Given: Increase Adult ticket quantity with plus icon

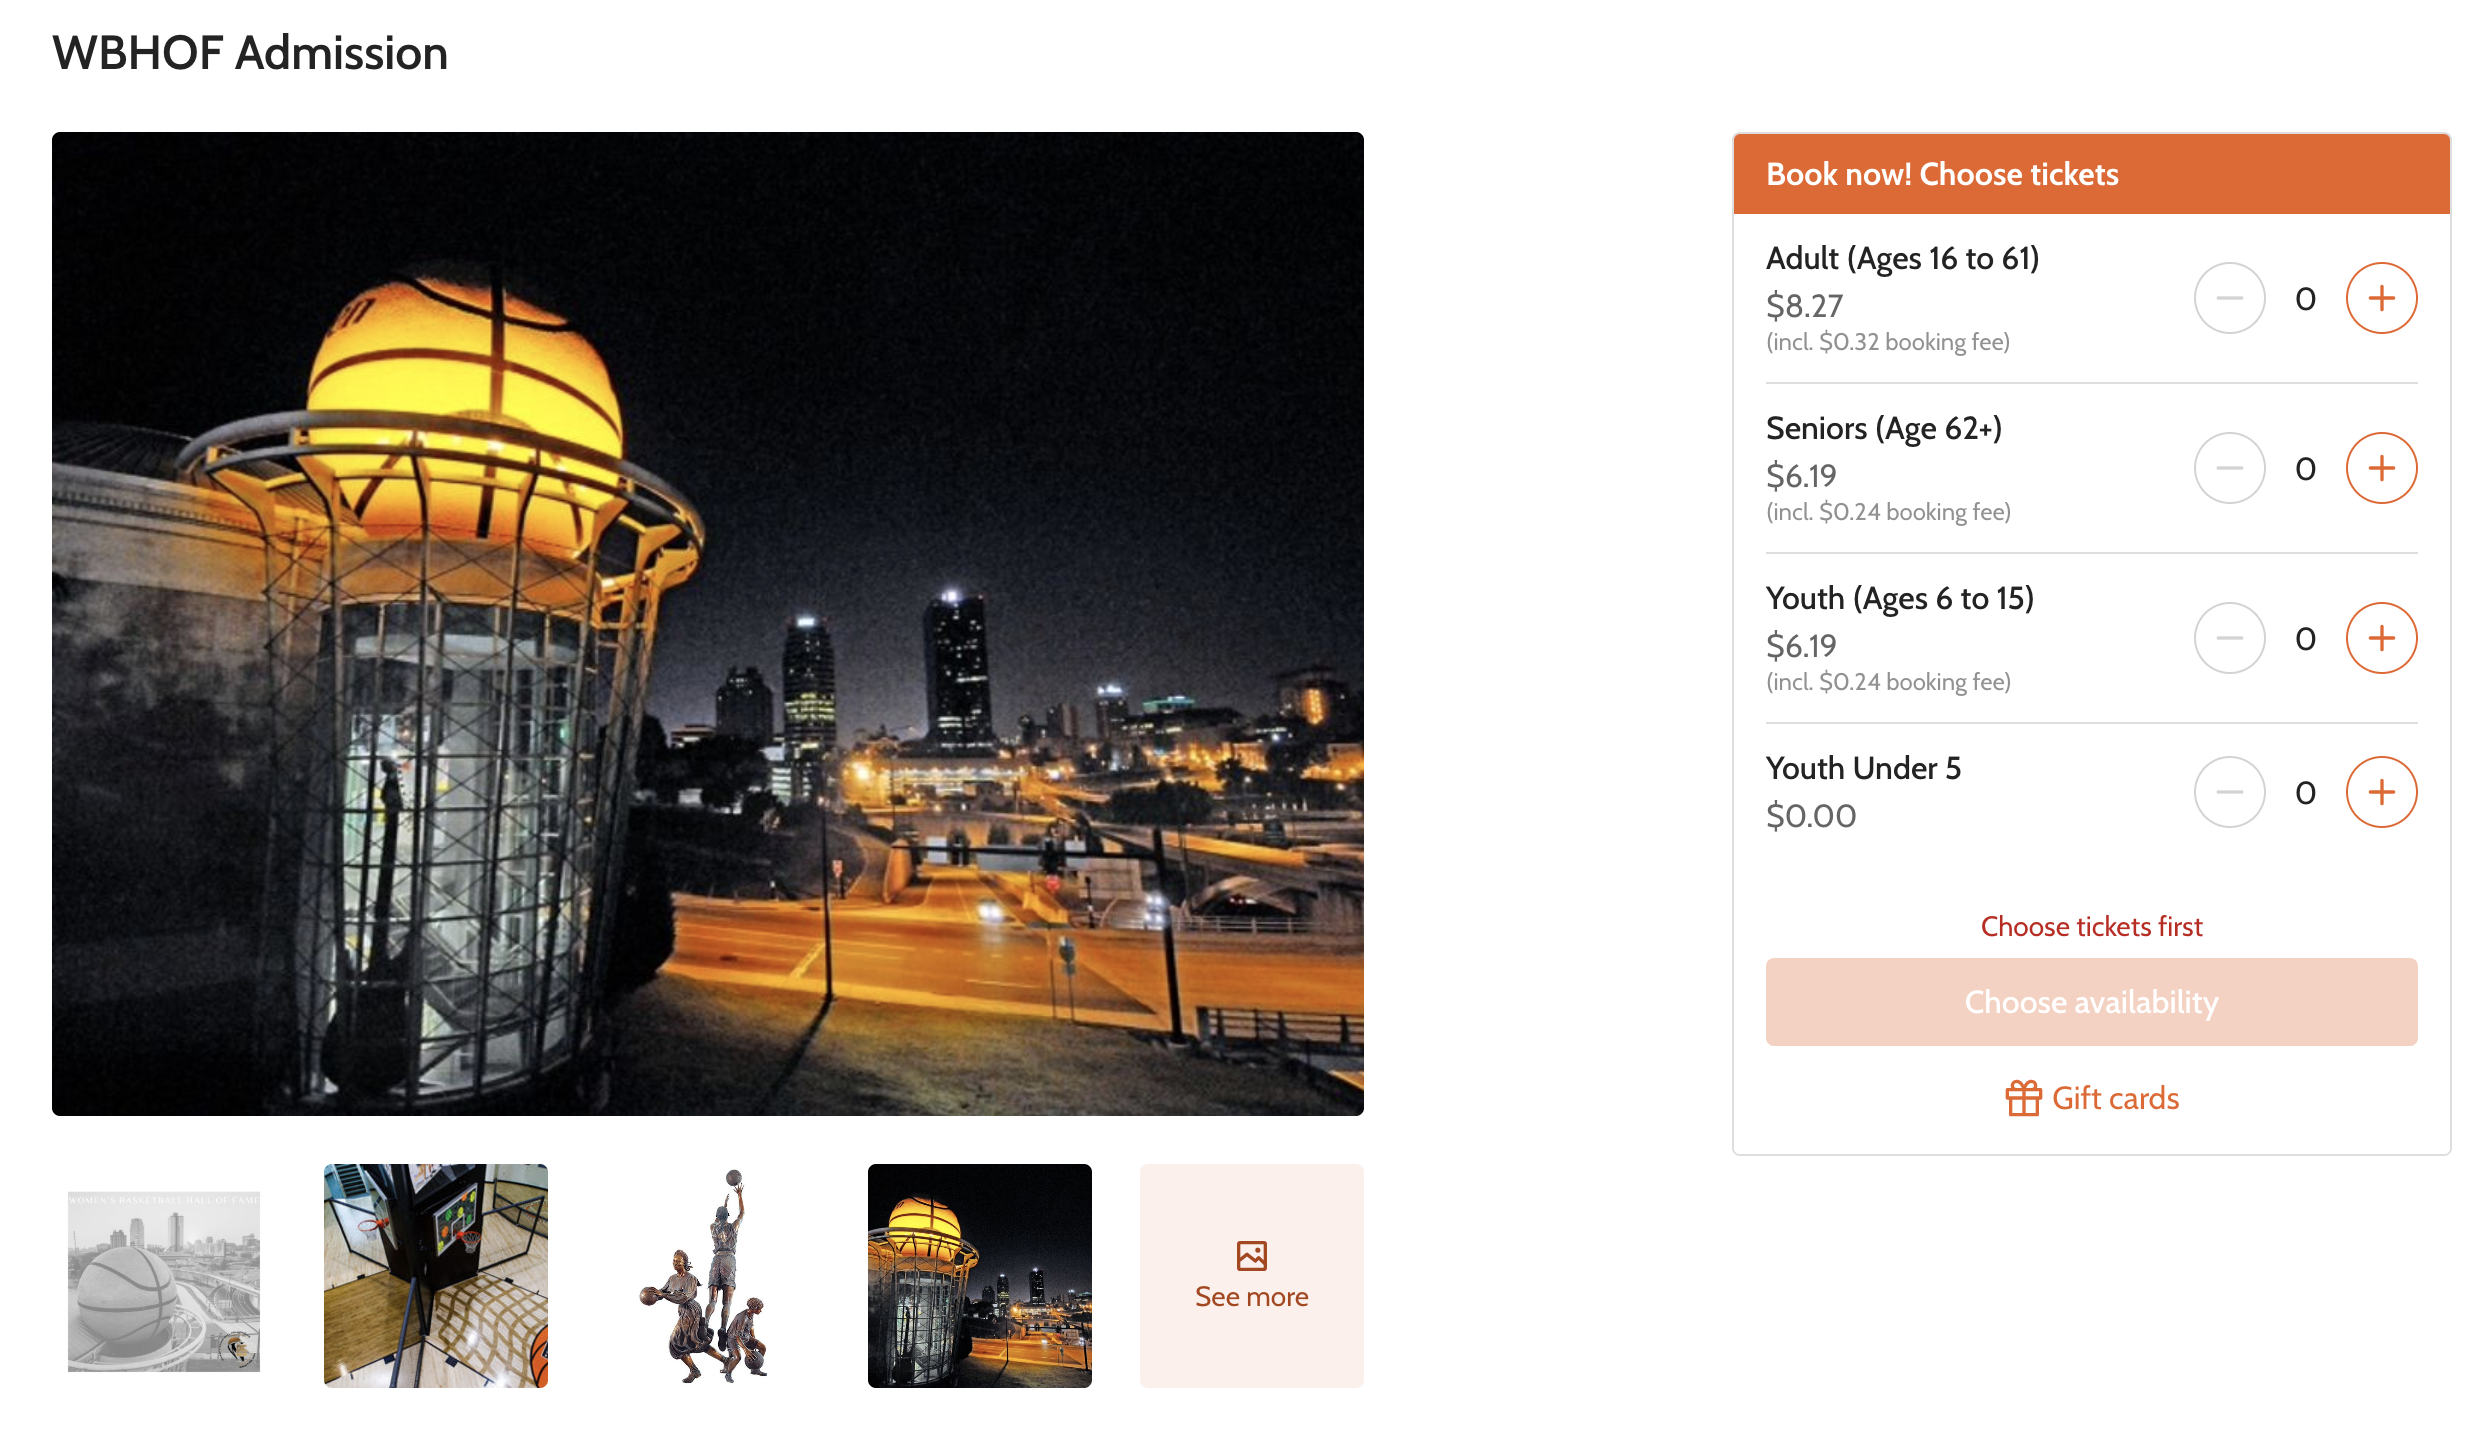Looking at the screenshot, I should tap(2381, 298).
